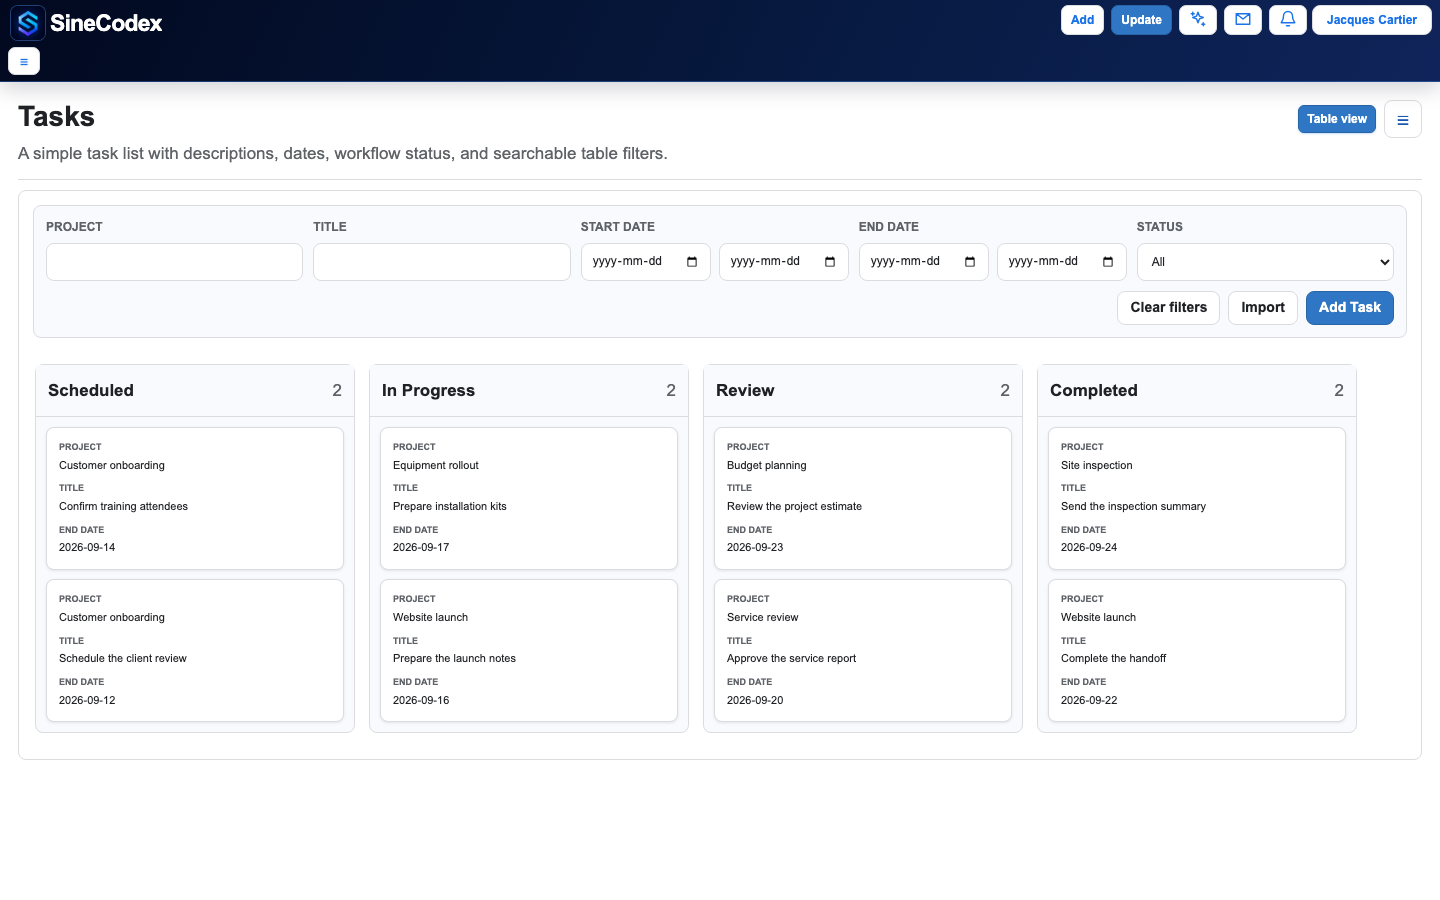This screenshot has width=1440, height=900.
Task: Click the Clear filters button
Action: 1168,308
